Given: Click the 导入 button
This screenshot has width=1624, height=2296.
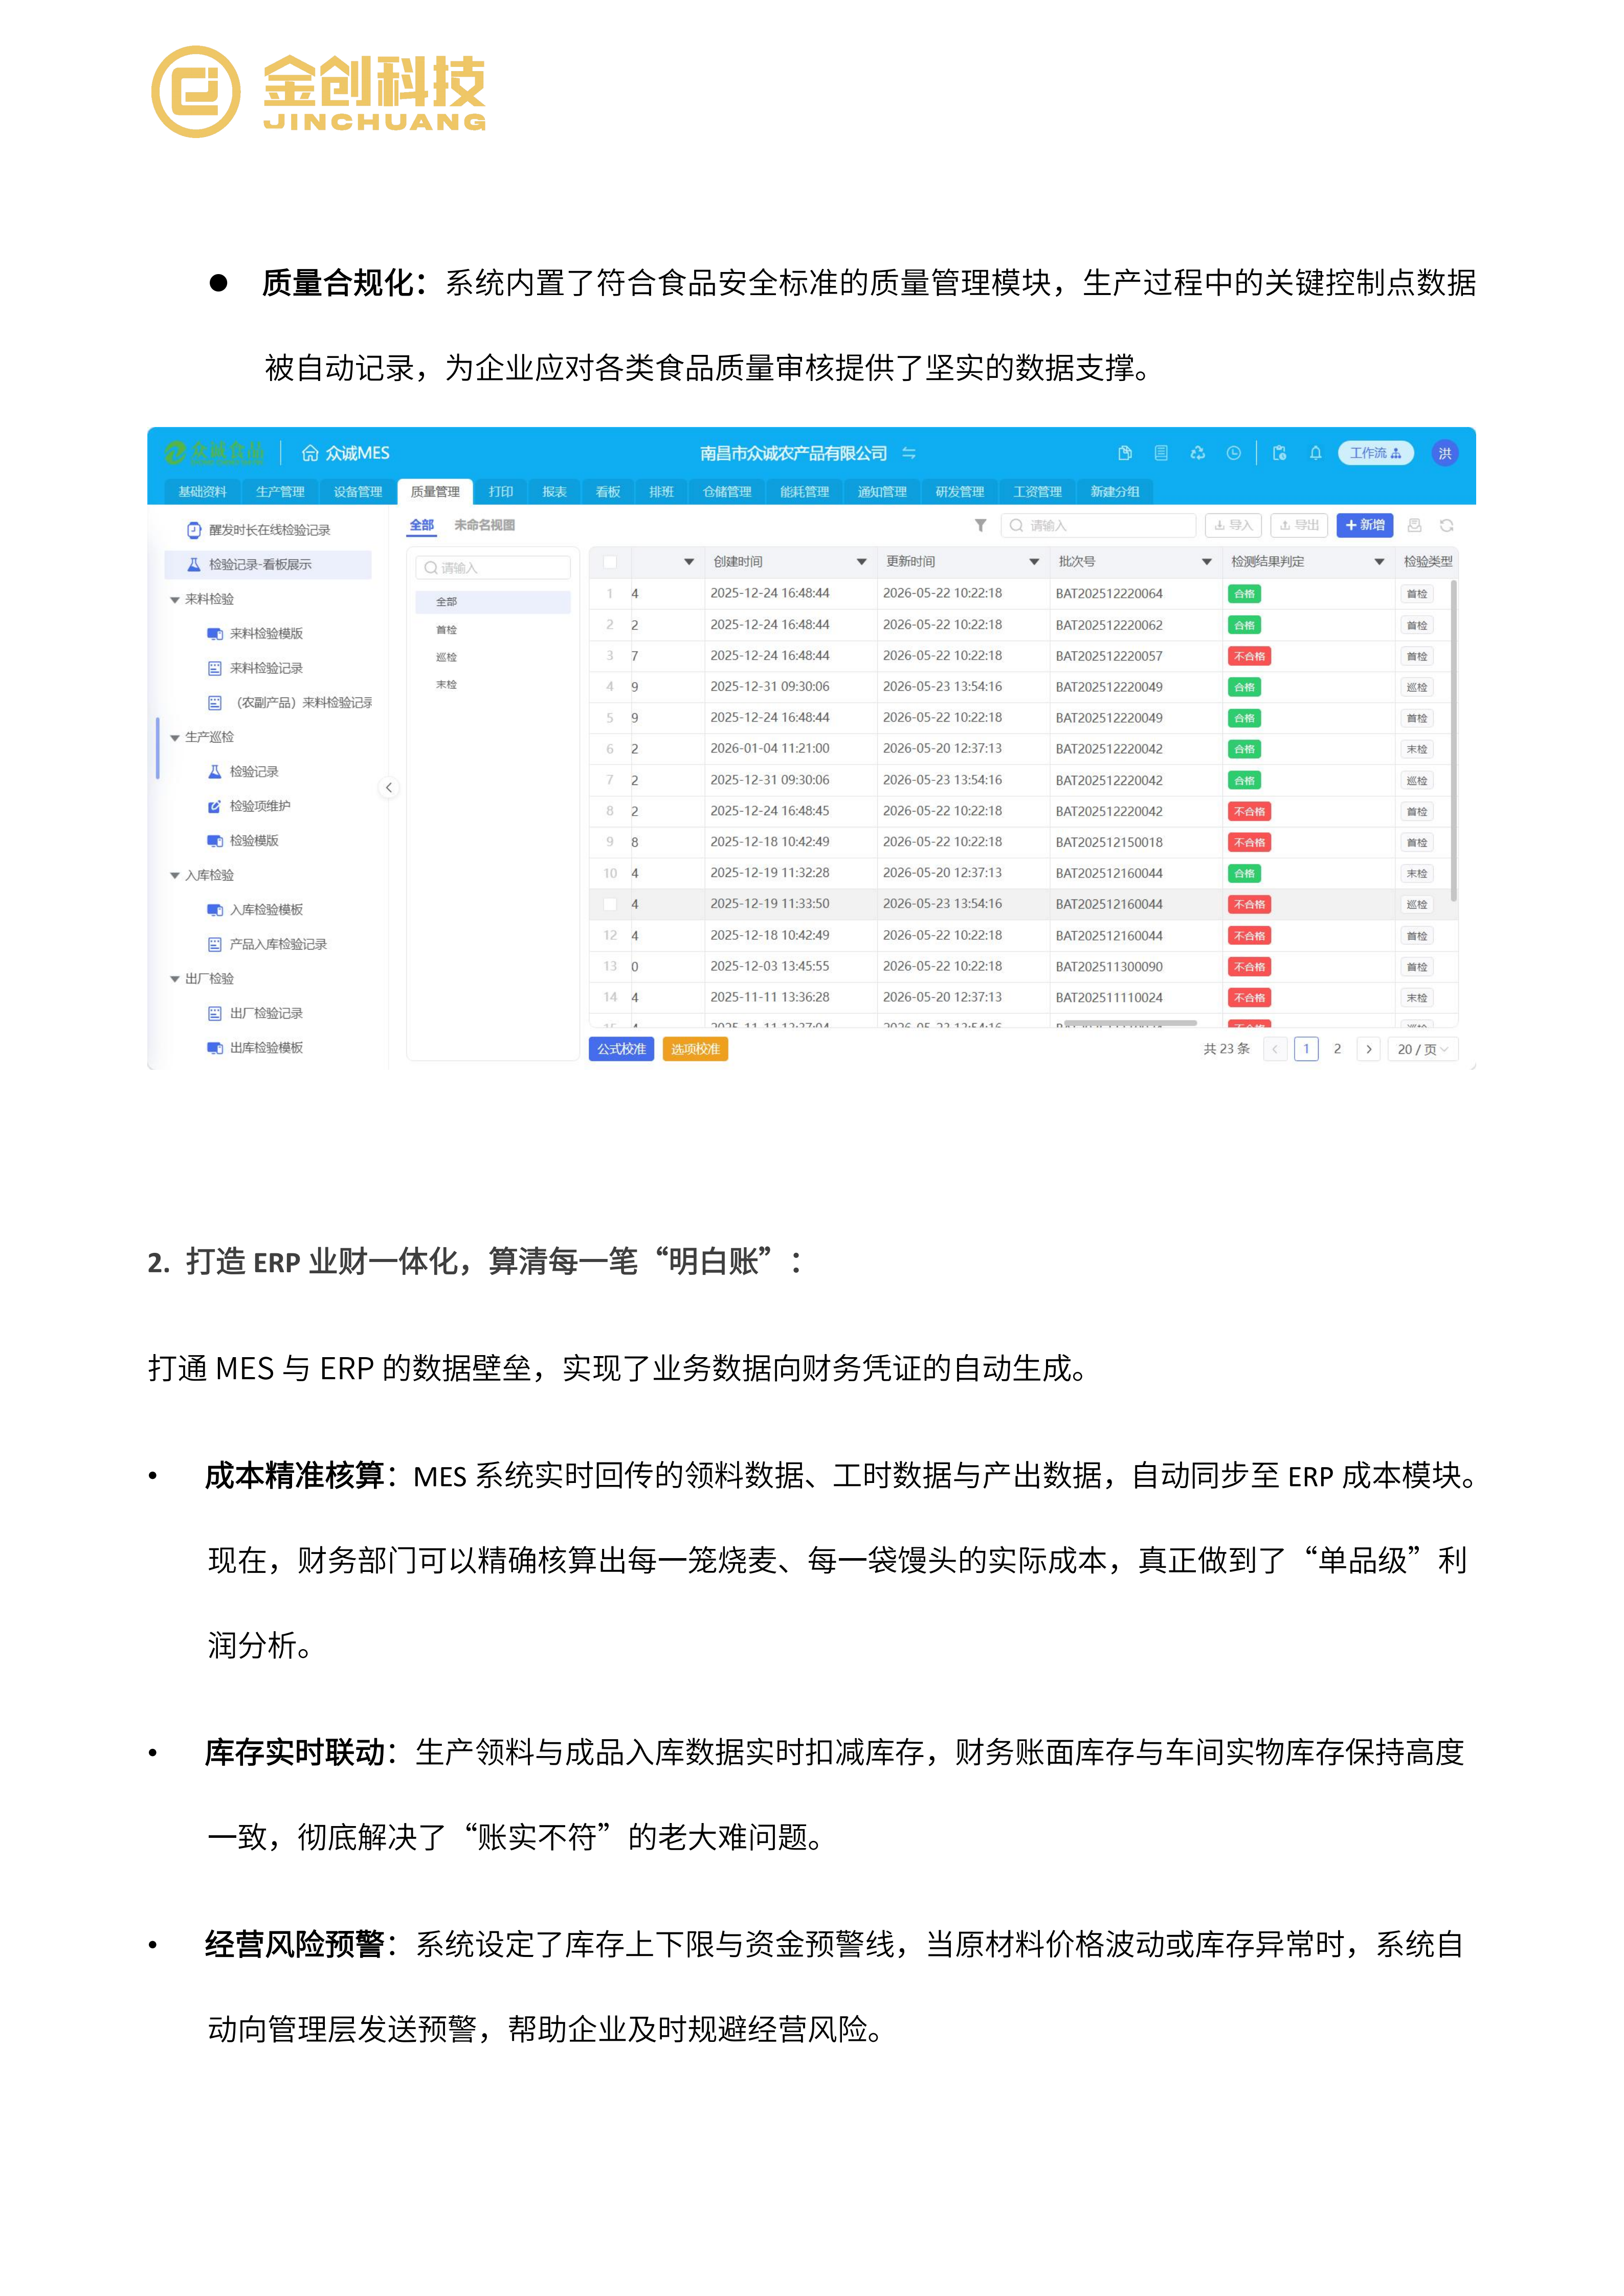Looking at the screenshot, I should click(x=1233, y=525).
